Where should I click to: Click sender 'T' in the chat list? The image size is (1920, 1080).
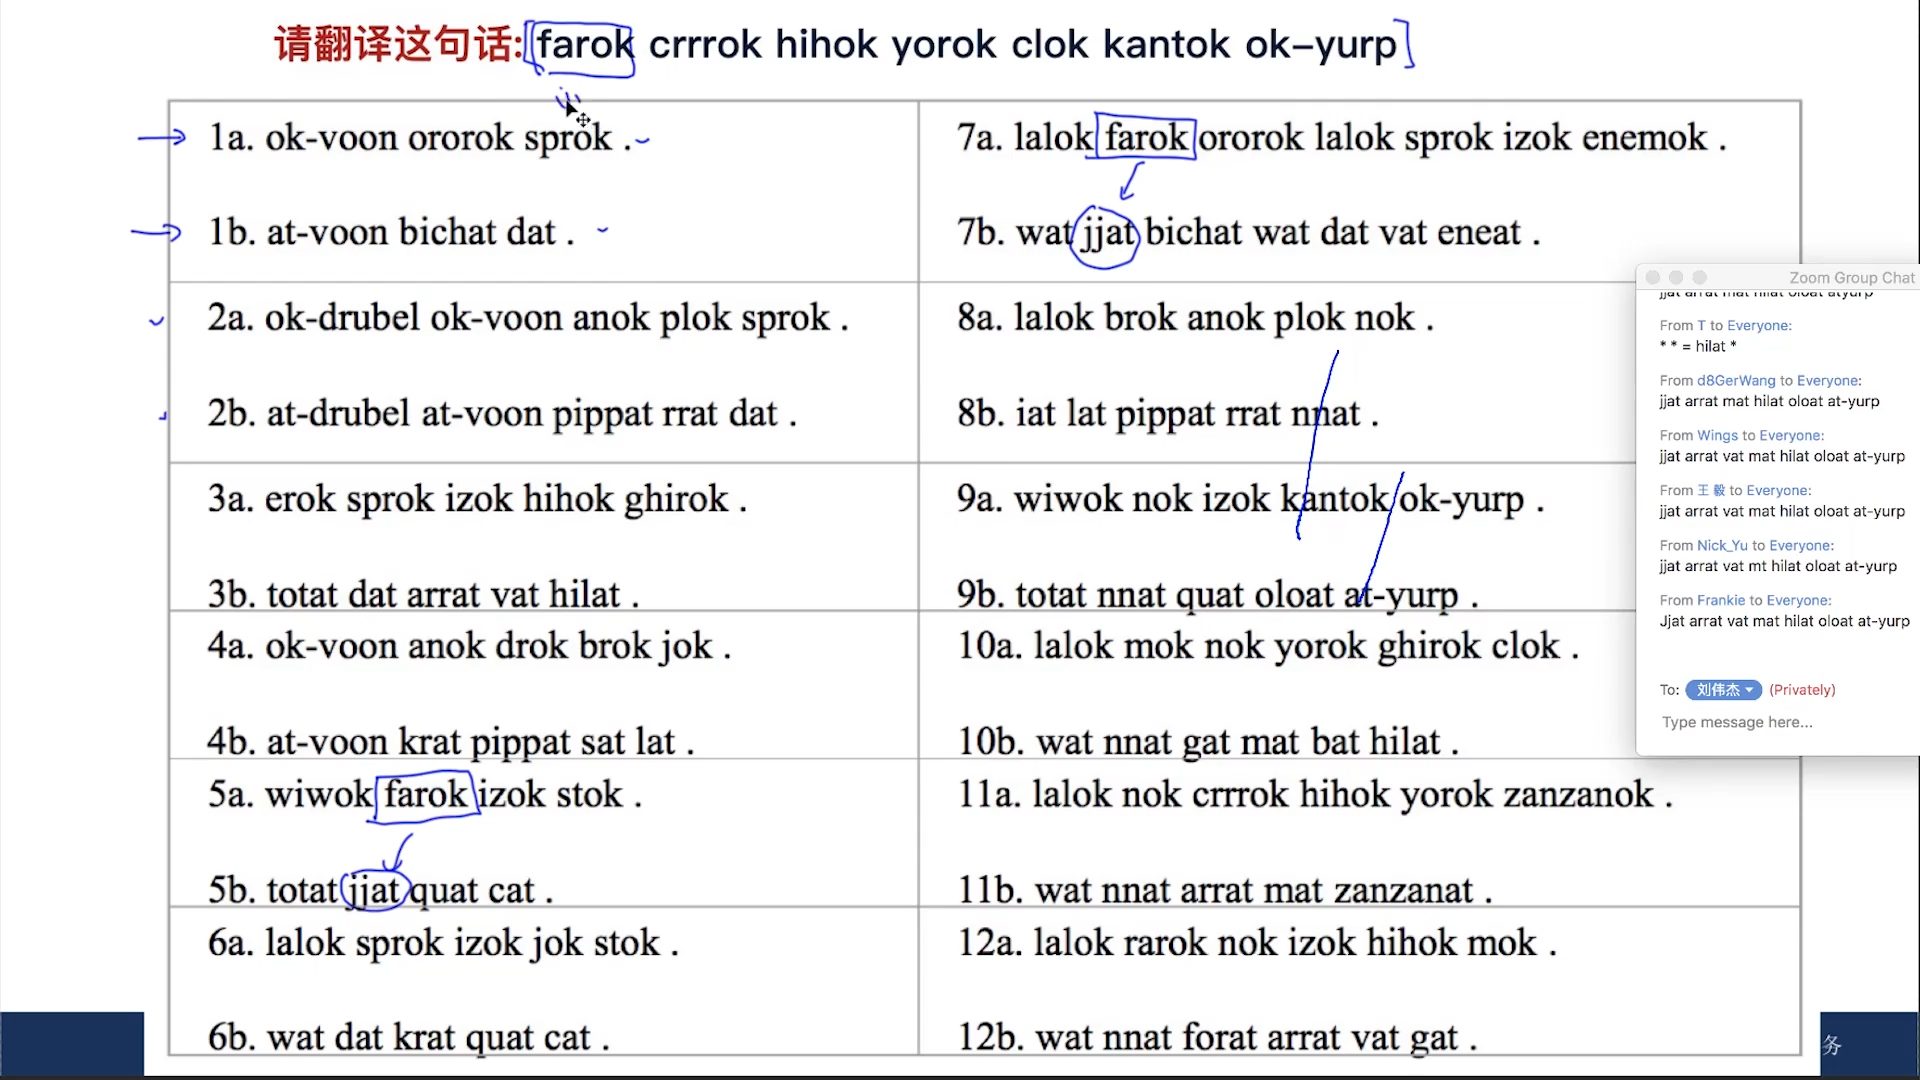1701,326
